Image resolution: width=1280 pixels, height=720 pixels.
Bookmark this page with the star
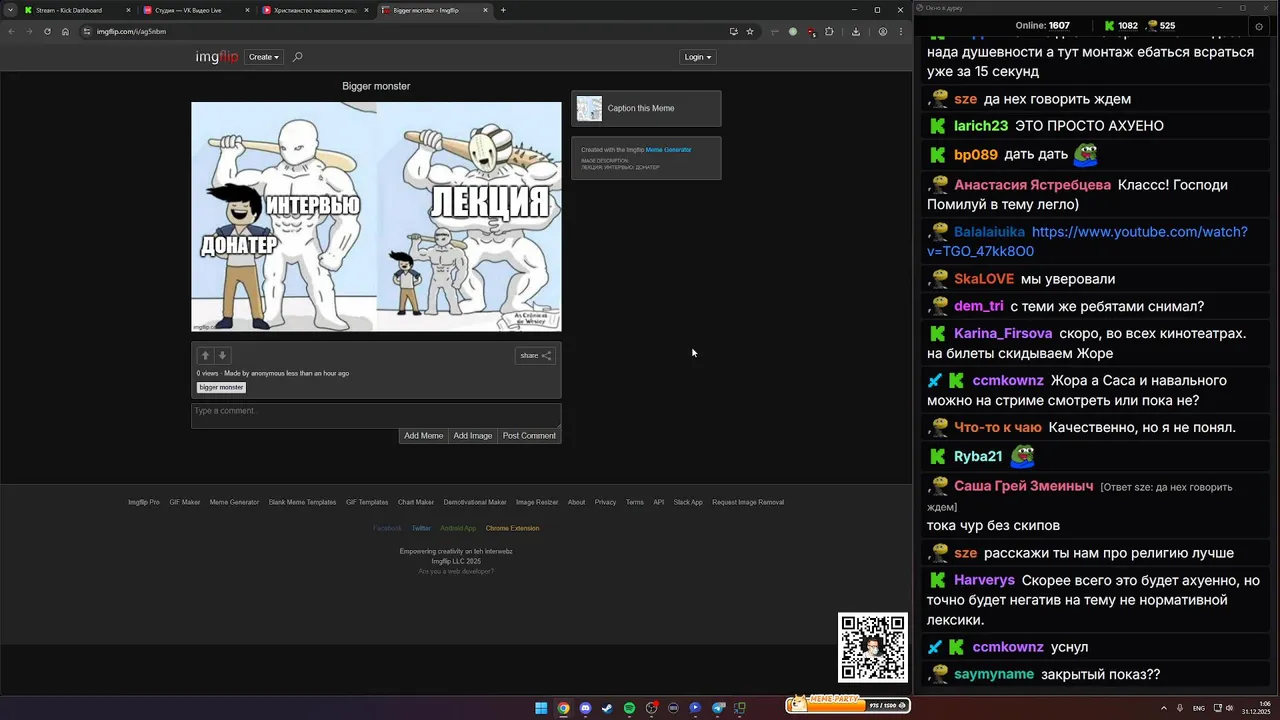coord(749,31)
